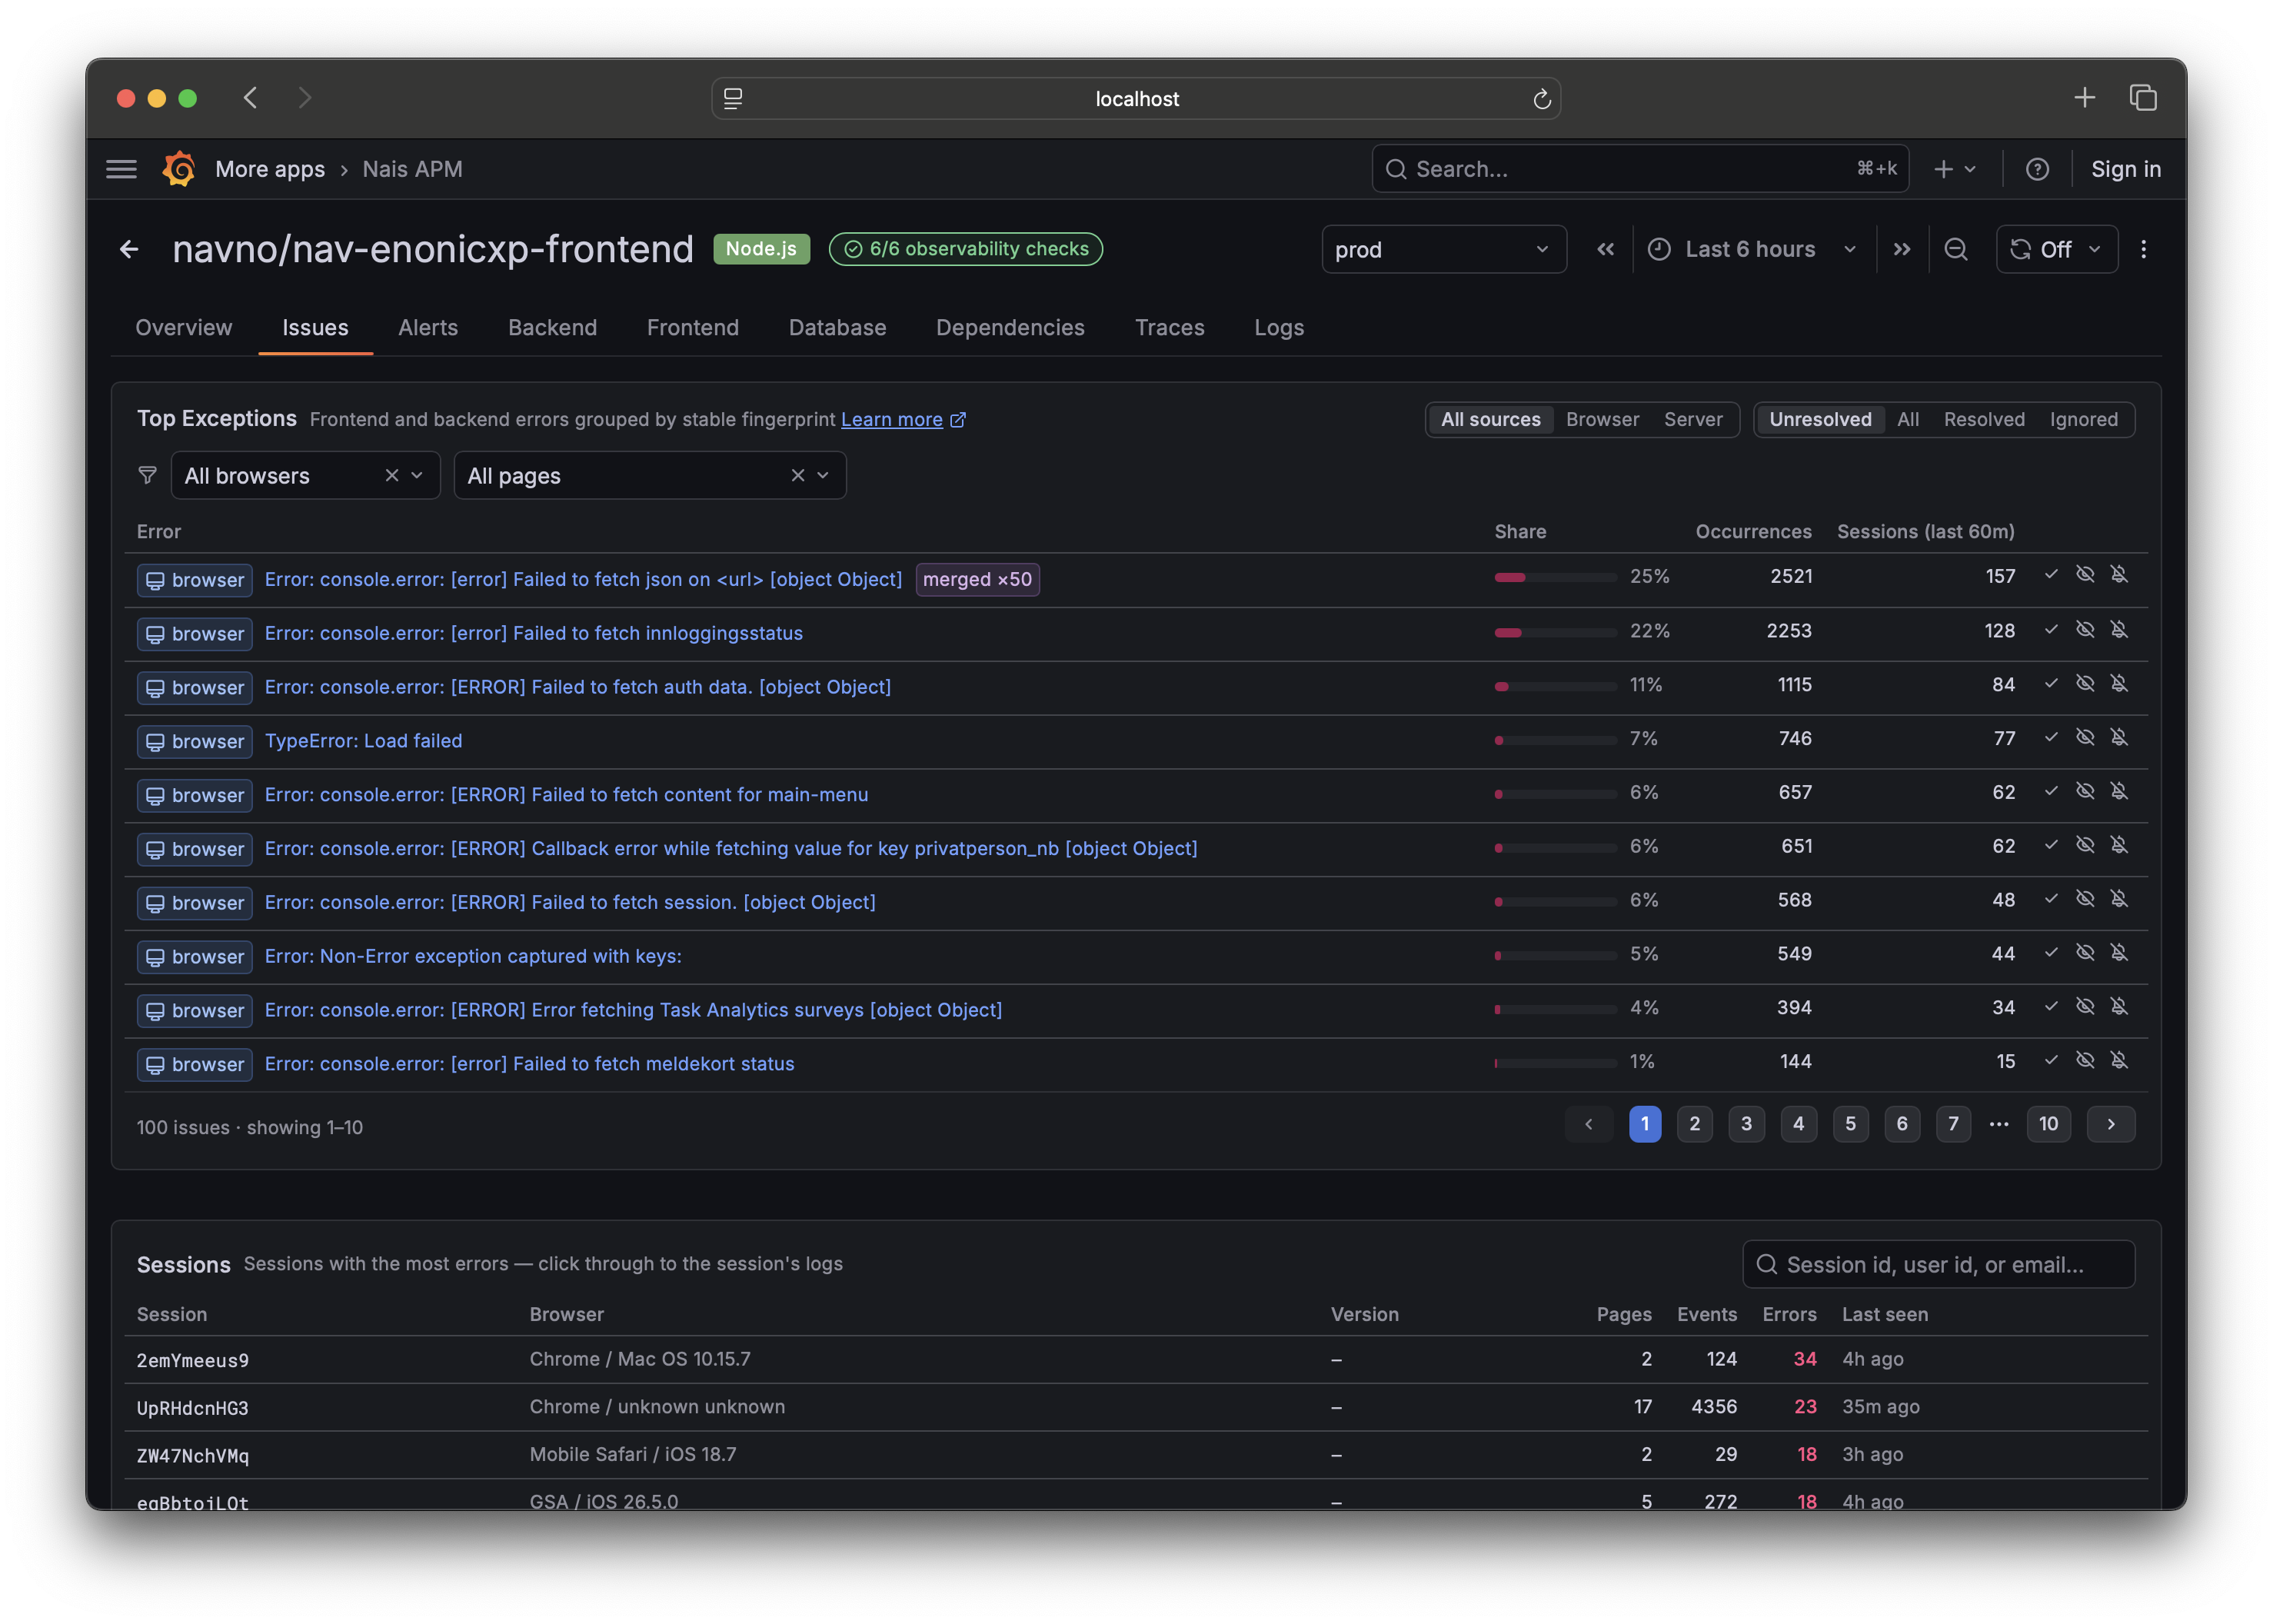This screenshot has width=2273, height=1624.
Task: Switch to the Overview tab
Action: coord(183,328)
